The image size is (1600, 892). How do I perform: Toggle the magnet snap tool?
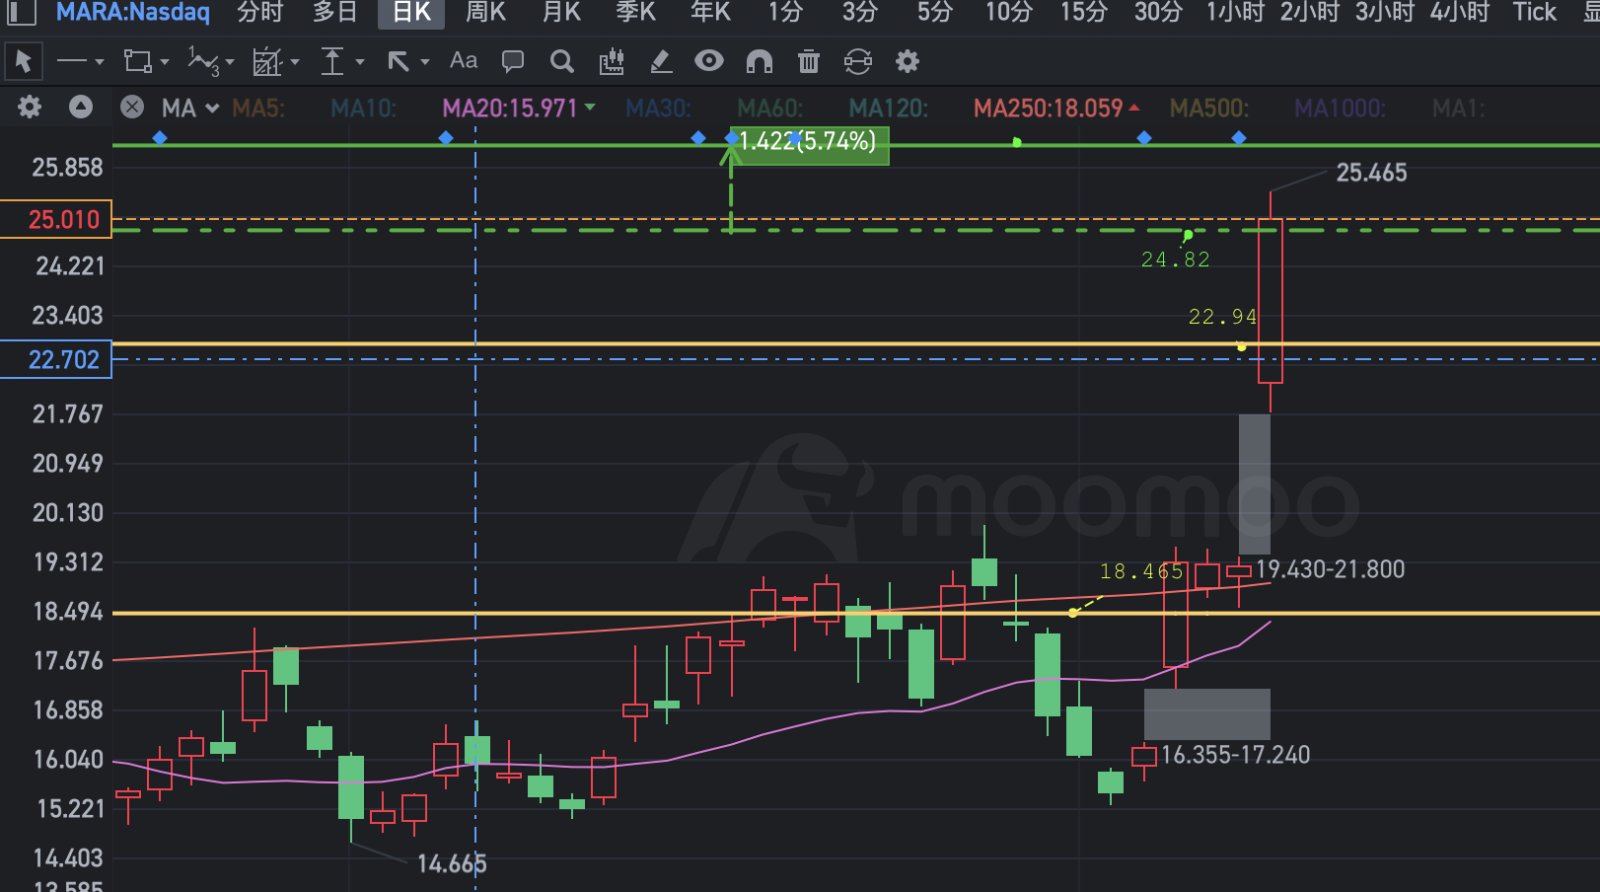coord(759,62)
